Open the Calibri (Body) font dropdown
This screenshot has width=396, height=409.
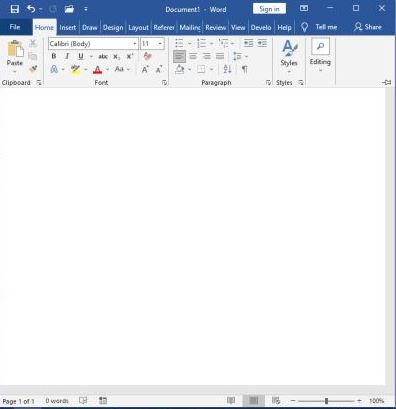point(93,44)
